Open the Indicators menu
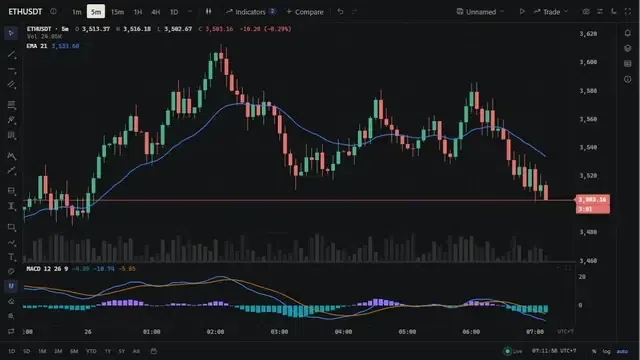The height and width of the screenshot is (360, 640). pyautogui.click(x=251, y=12)
